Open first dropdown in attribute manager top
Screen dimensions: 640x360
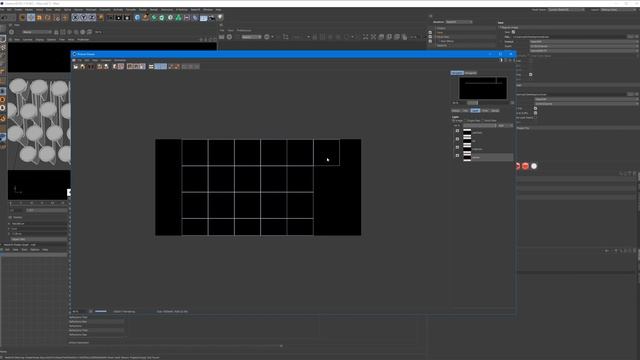pos(584,42)
